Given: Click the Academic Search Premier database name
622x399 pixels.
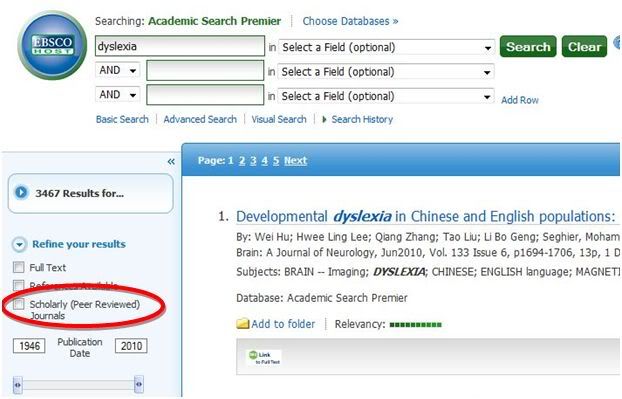Looking at the screenshot, I should [215, 21].
